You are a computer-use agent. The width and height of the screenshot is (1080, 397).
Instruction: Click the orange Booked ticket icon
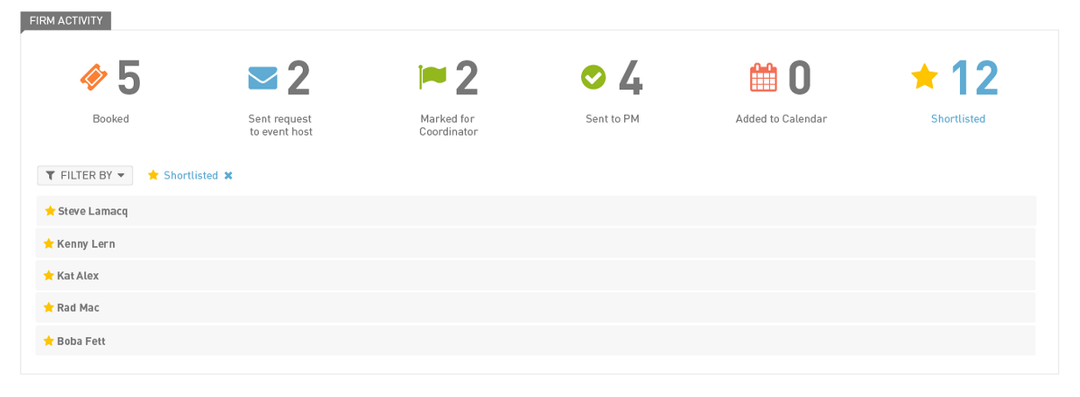click(94, 78)
